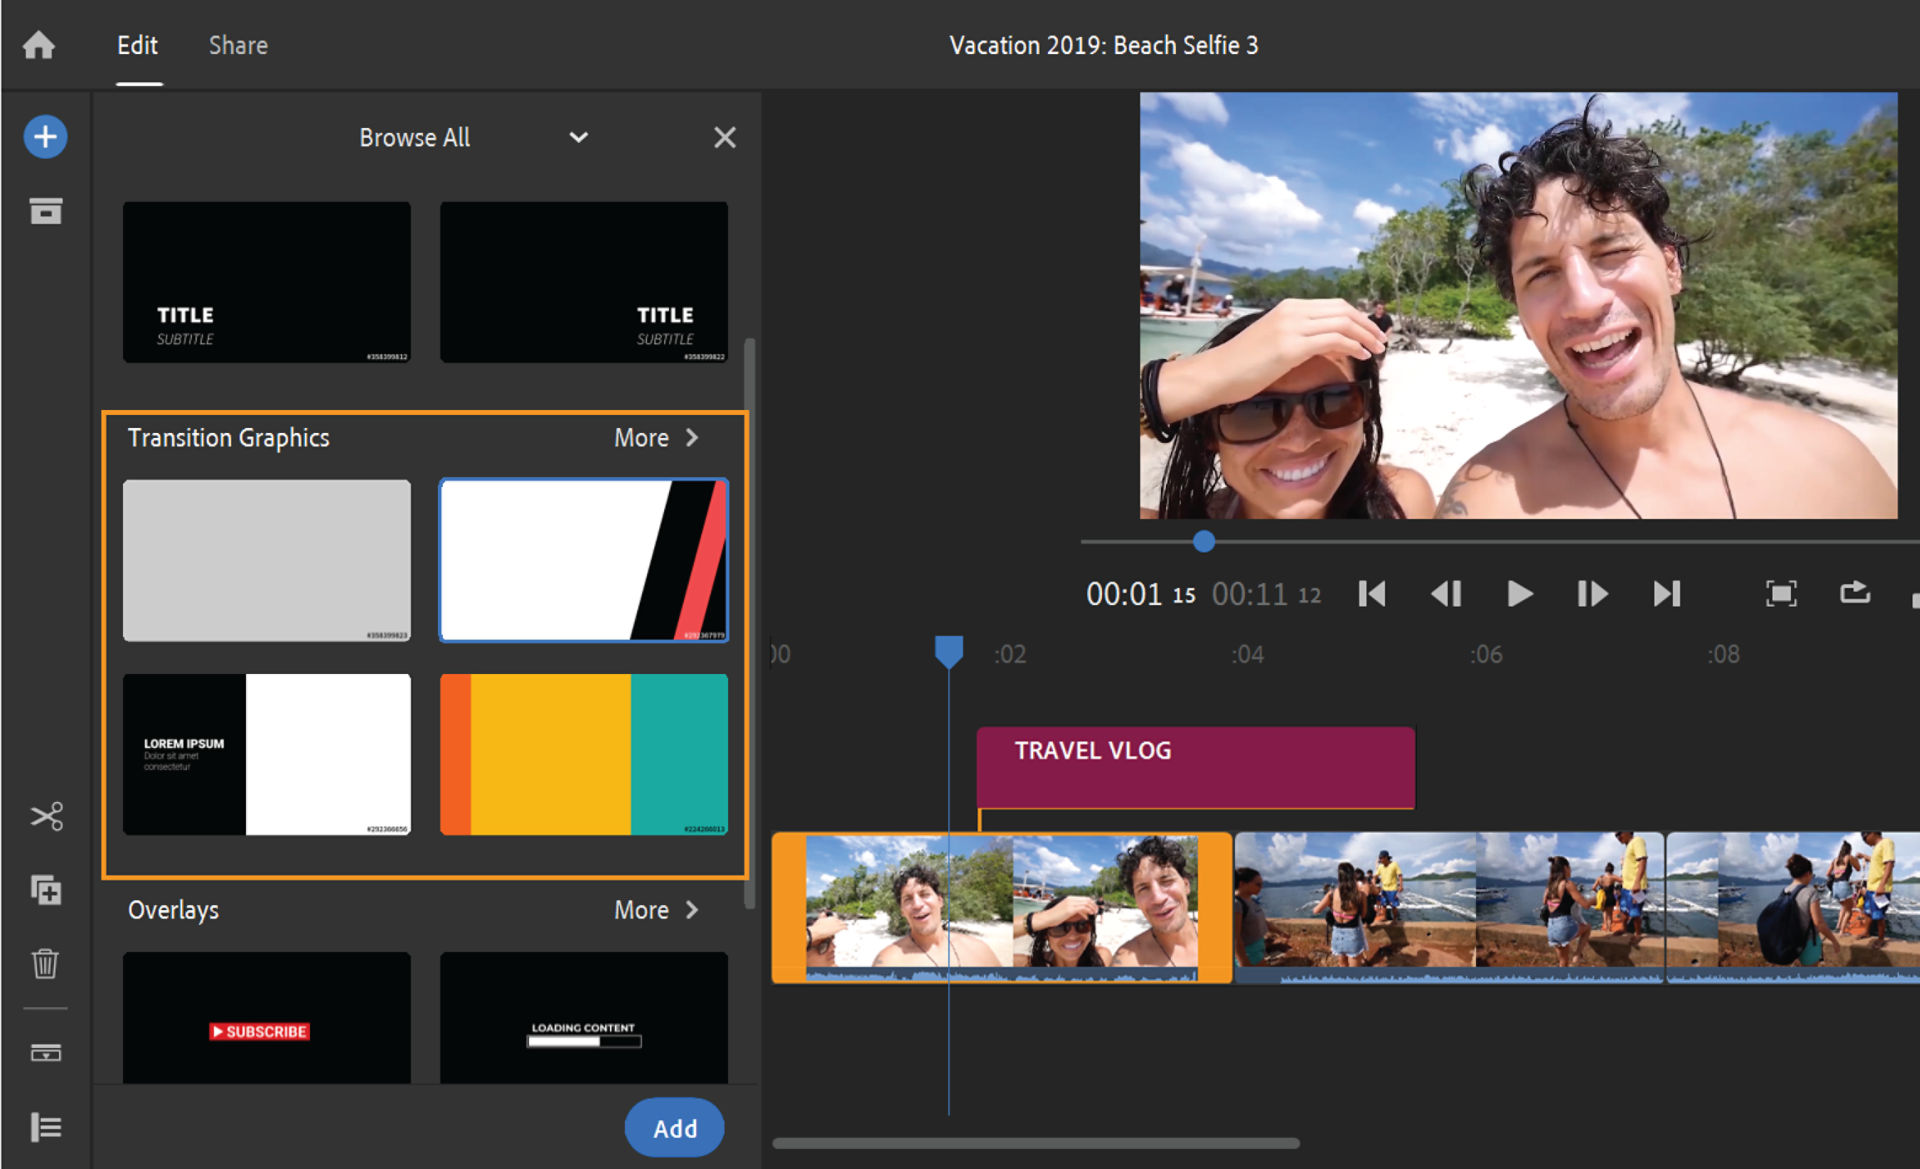Click the duplicate clip icon

click(46, 889)
